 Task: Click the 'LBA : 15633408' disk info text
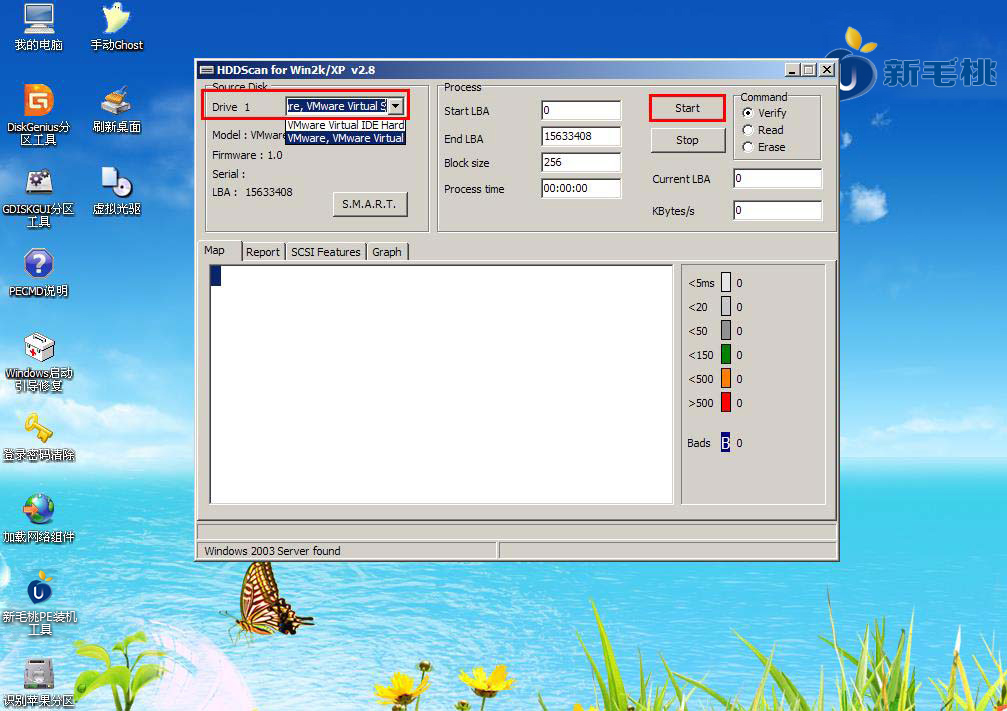[252, 192]
